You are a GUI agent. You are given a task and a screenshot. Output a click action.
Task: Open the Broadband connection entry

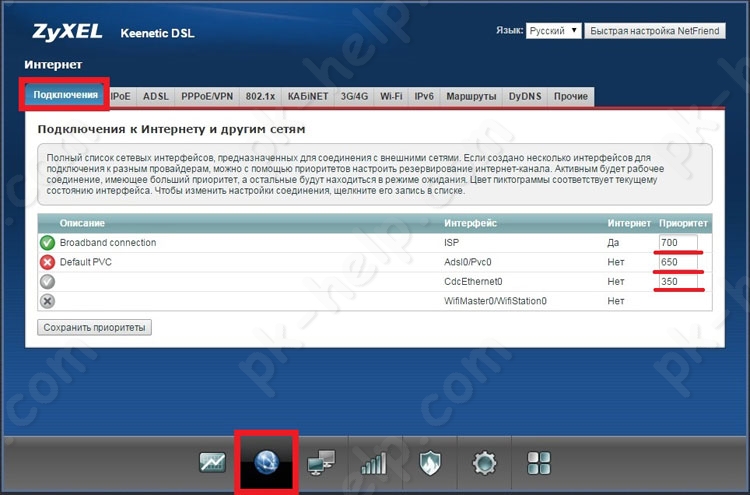(x=108, y=243)
